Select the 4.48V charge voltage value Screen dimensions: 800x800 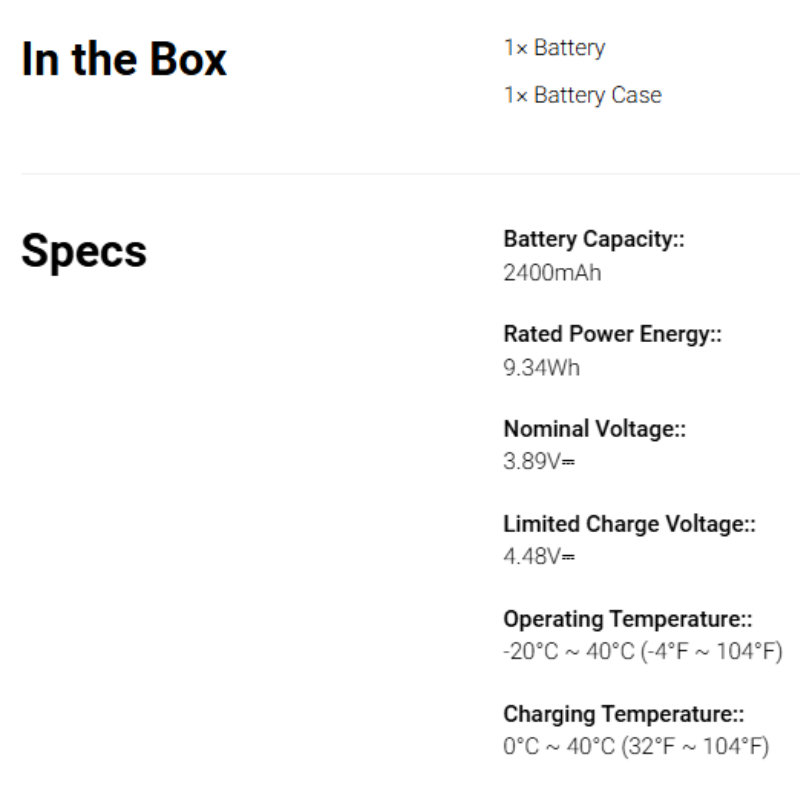tap(539, 556)
